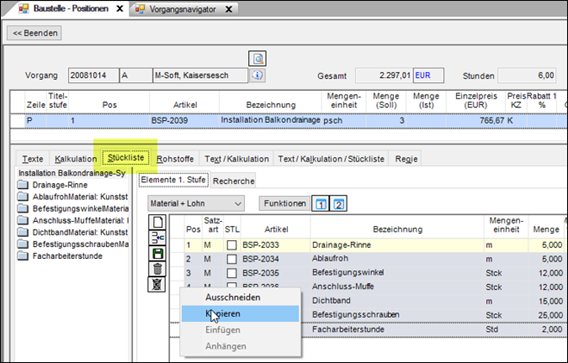Toggle STL checkbox for BSP-2033
This screenshot has height=363, width=568.
pyautogui.click(x=231, y=245)
